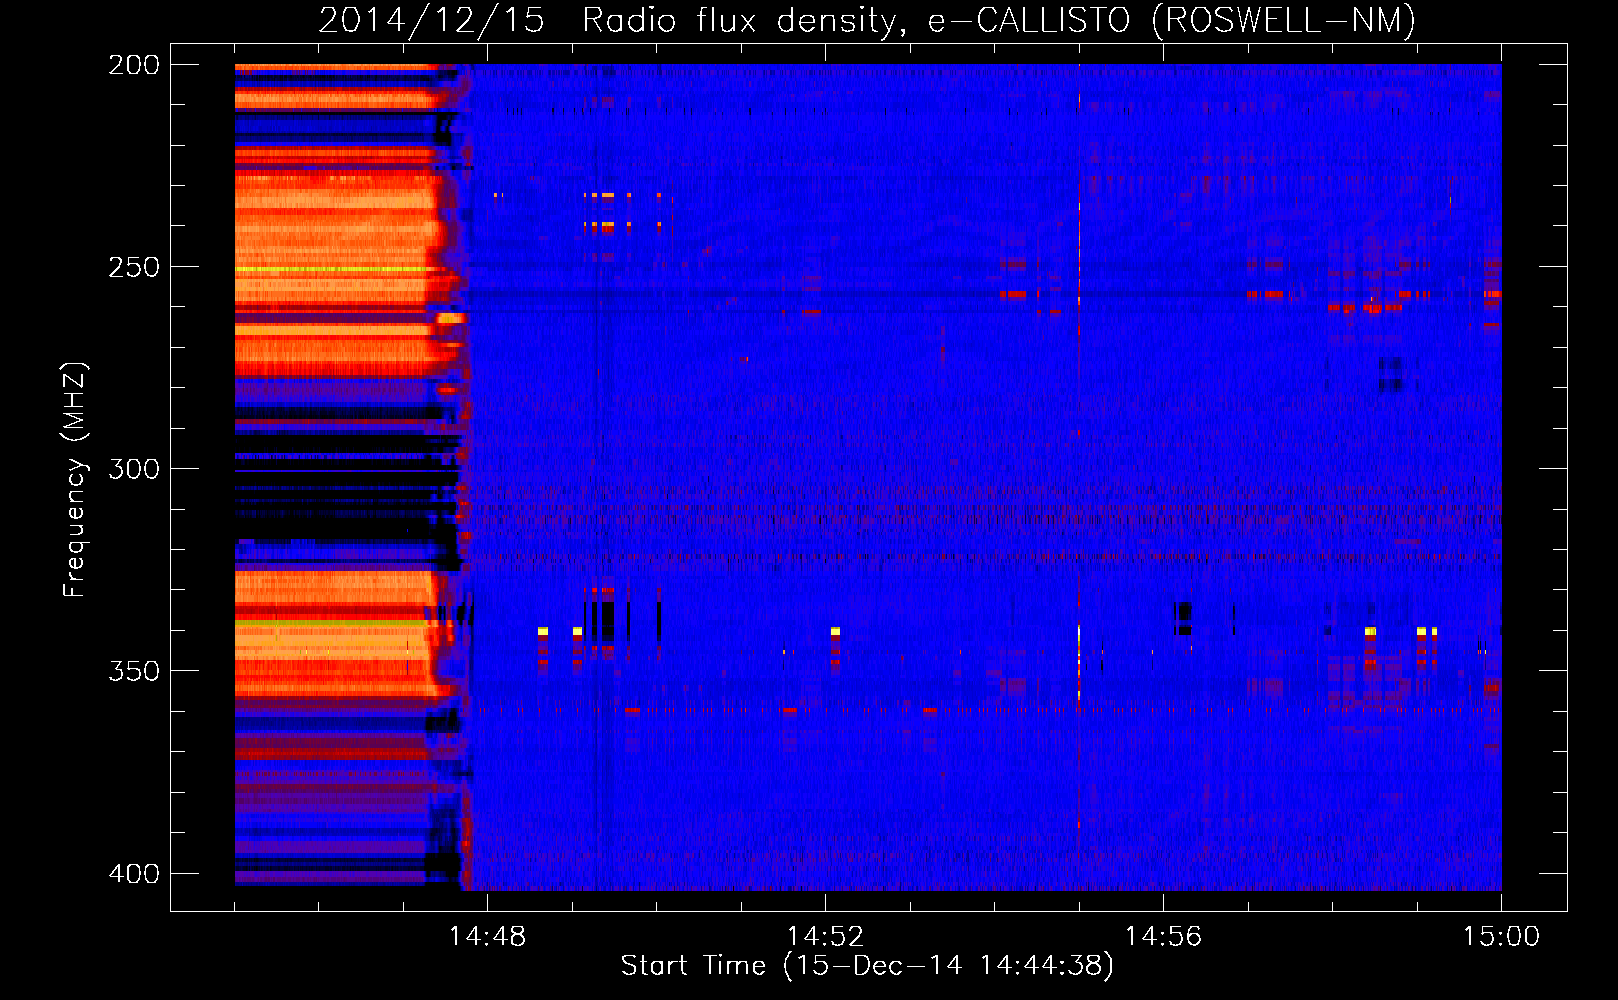Click the 14:48 time tick label
Viewport: 1618px width, 1000px height.
[487, 936]
